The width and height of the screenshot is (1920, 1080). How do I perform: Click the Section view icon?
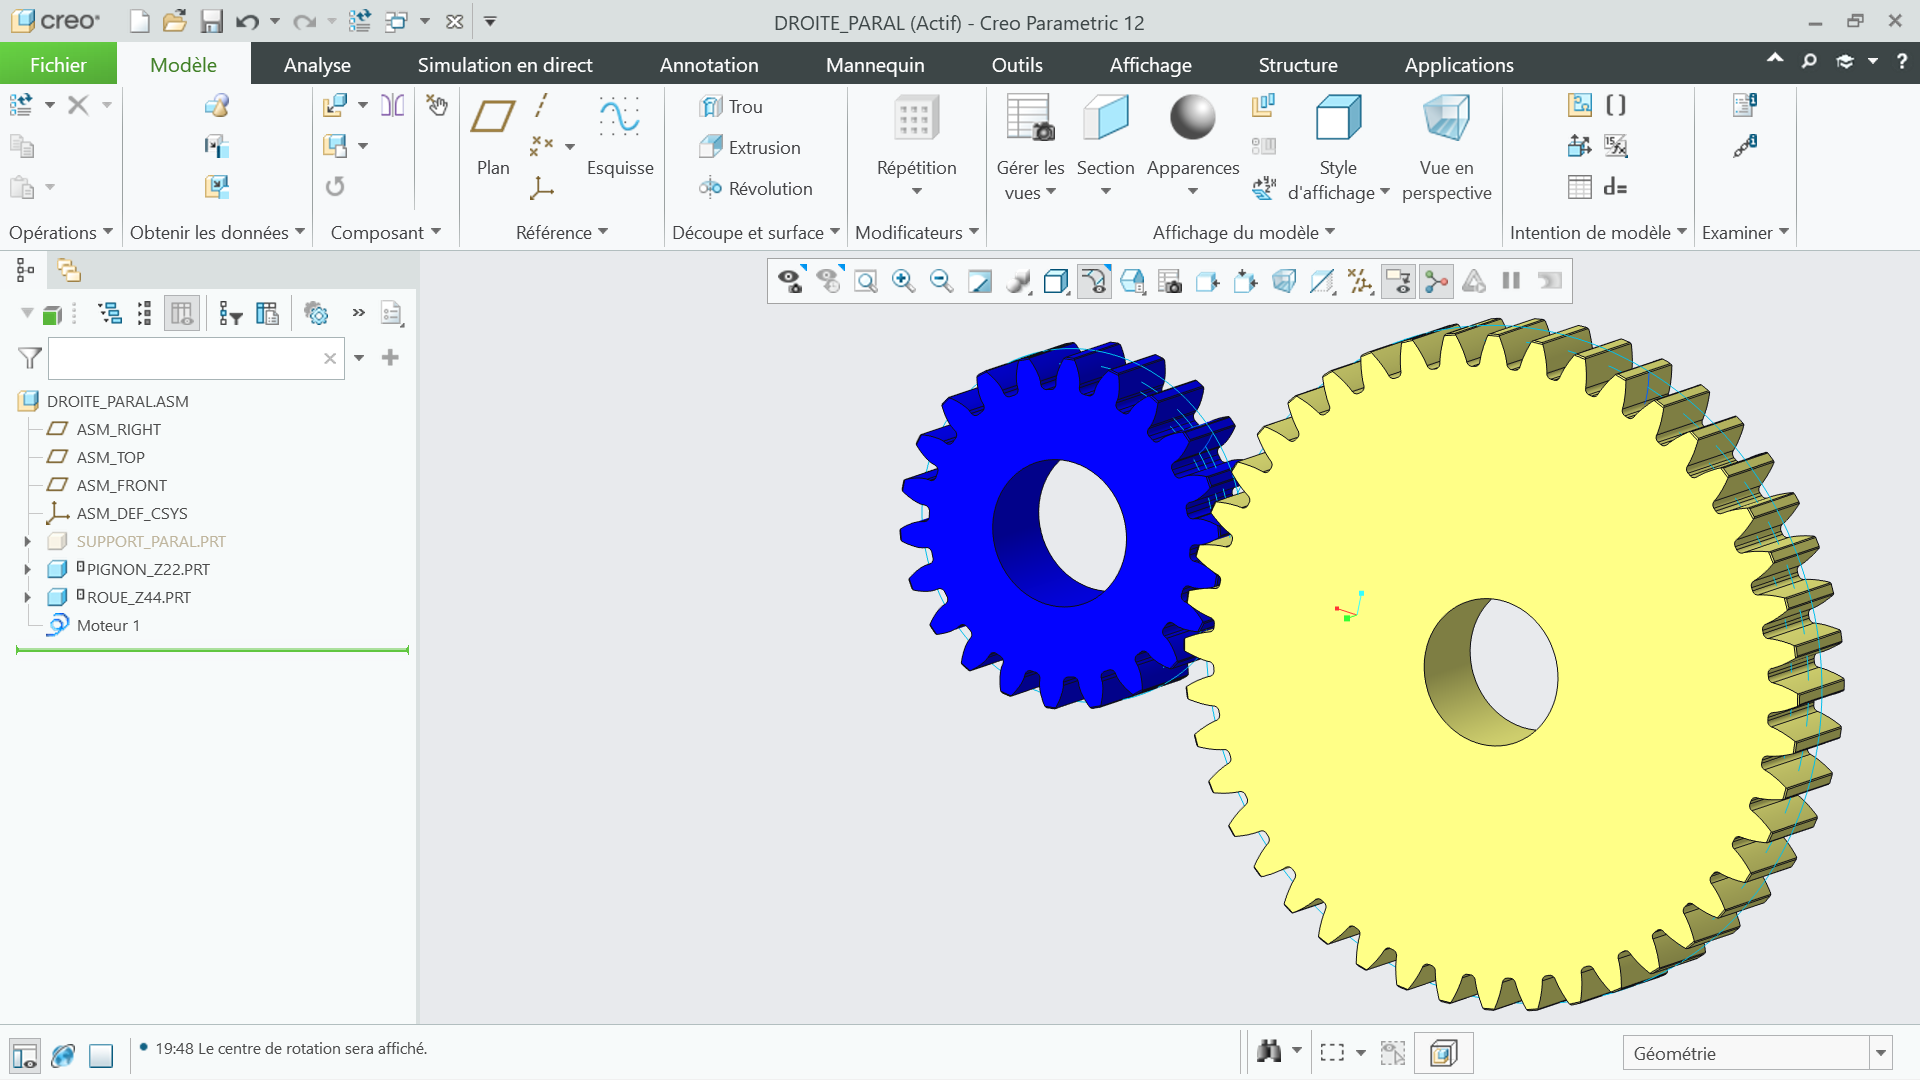coord(1105,118)
